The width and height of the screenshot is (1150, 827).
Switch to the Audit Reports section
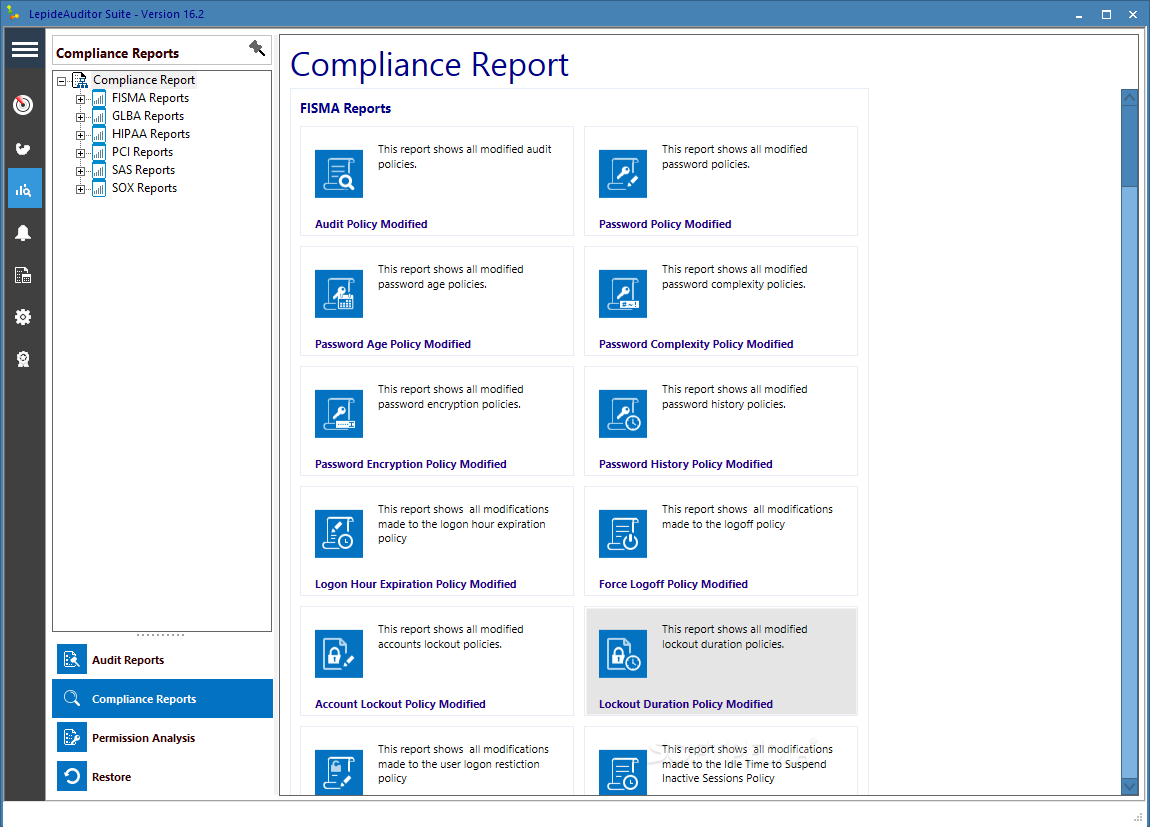coord(162,660)
